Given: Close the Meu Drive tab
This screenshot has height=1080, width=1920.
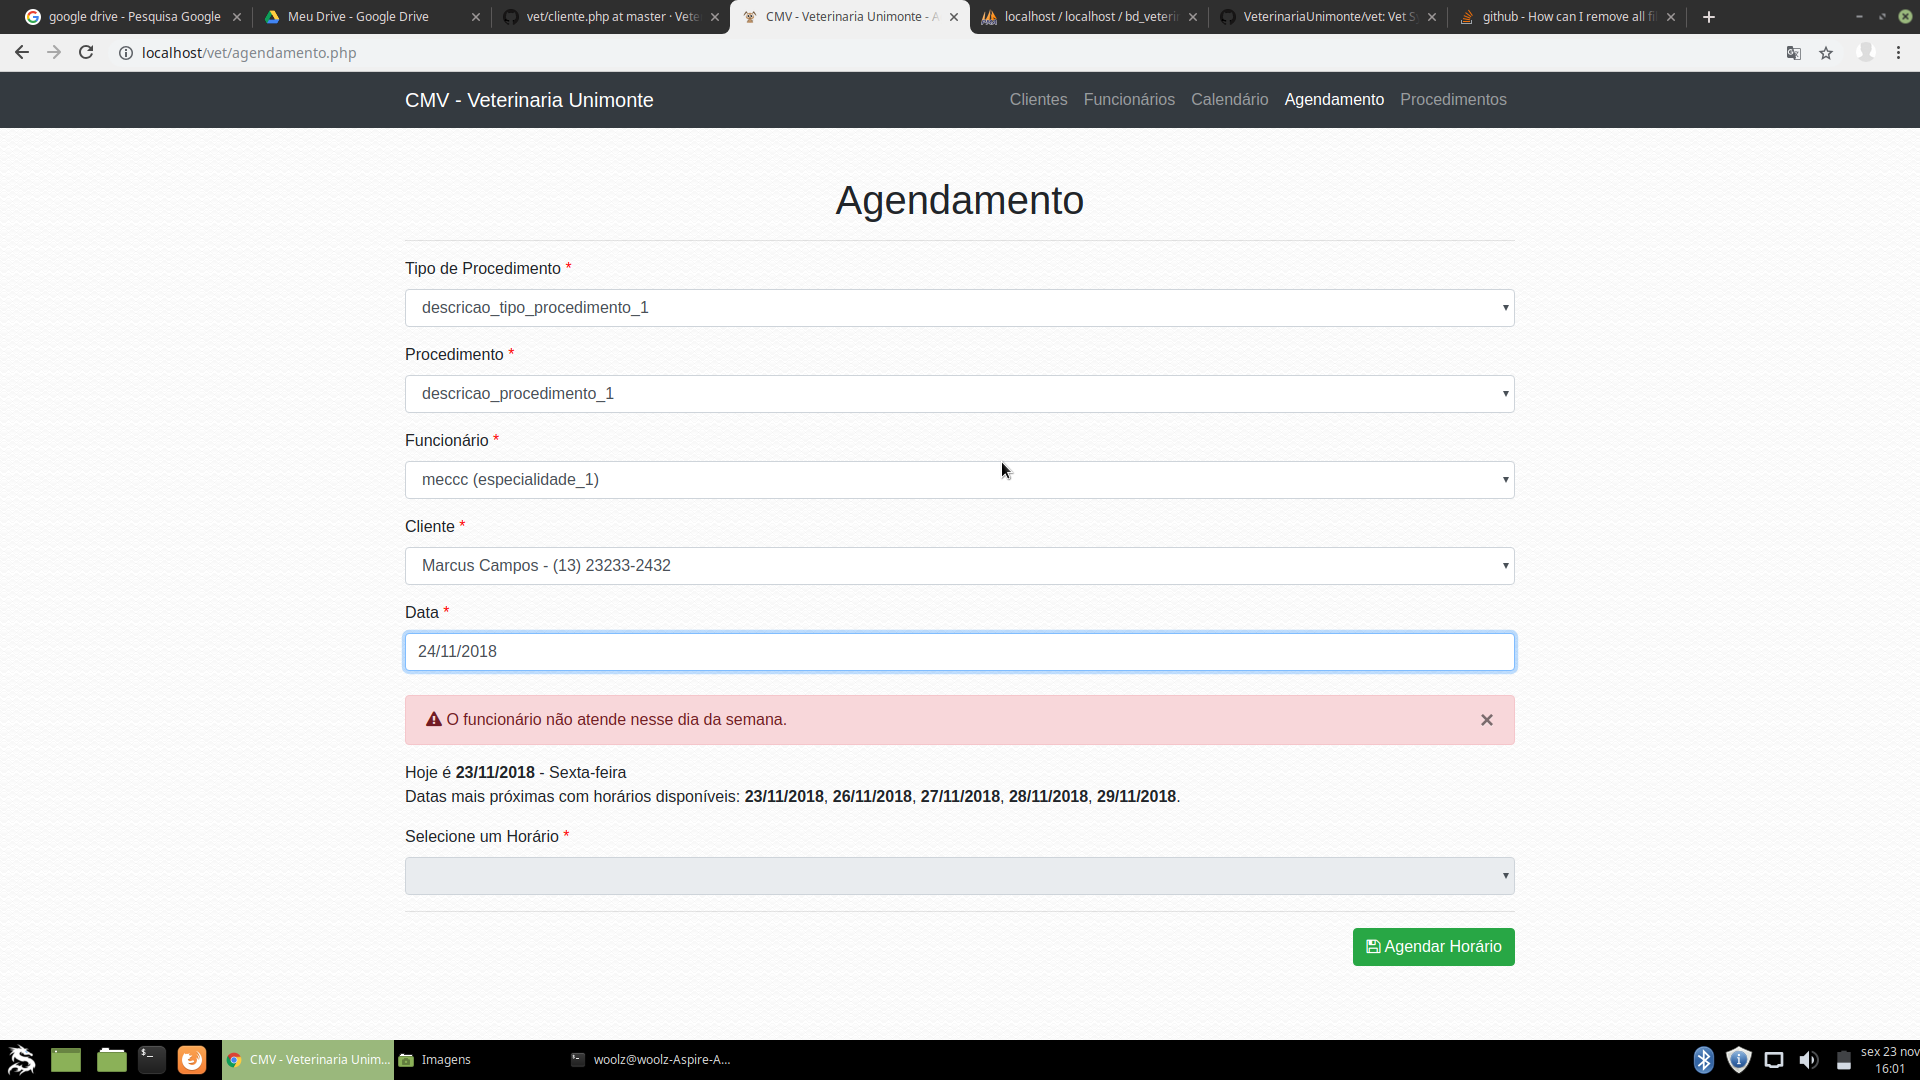Looking at the screenshot, I should (476, 17).
